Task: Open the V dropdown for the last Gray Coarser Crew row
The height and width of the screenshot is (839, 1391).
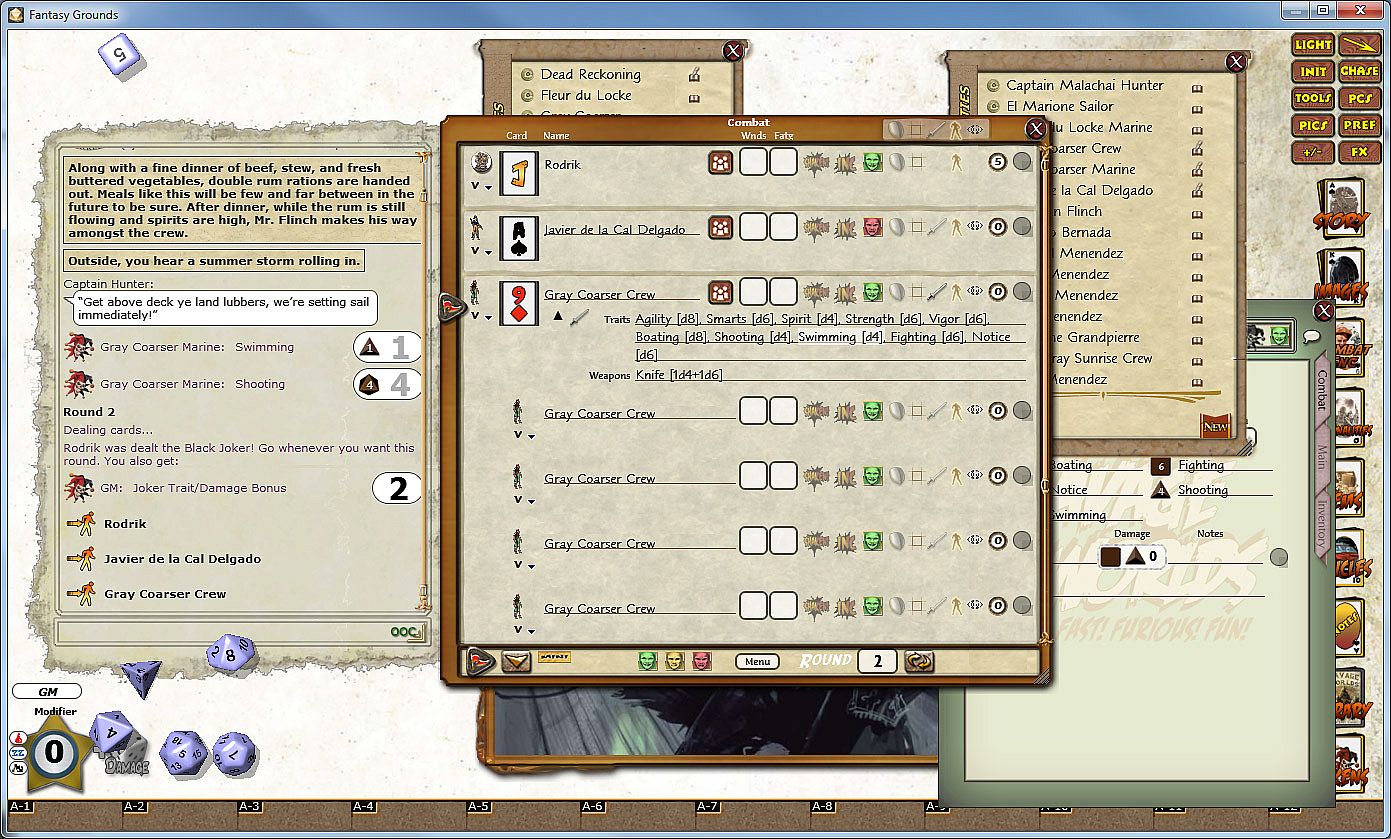Action: (x=522, y=630)
